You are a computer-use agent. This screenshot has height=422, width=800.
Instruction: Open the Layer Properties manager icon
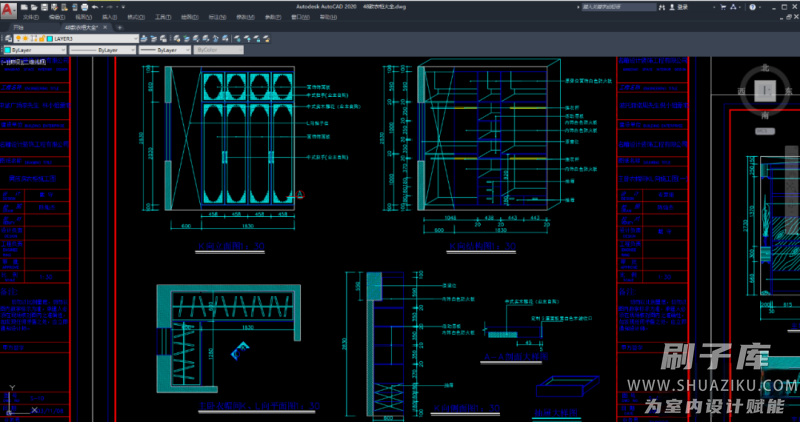[x=8, y=38]
